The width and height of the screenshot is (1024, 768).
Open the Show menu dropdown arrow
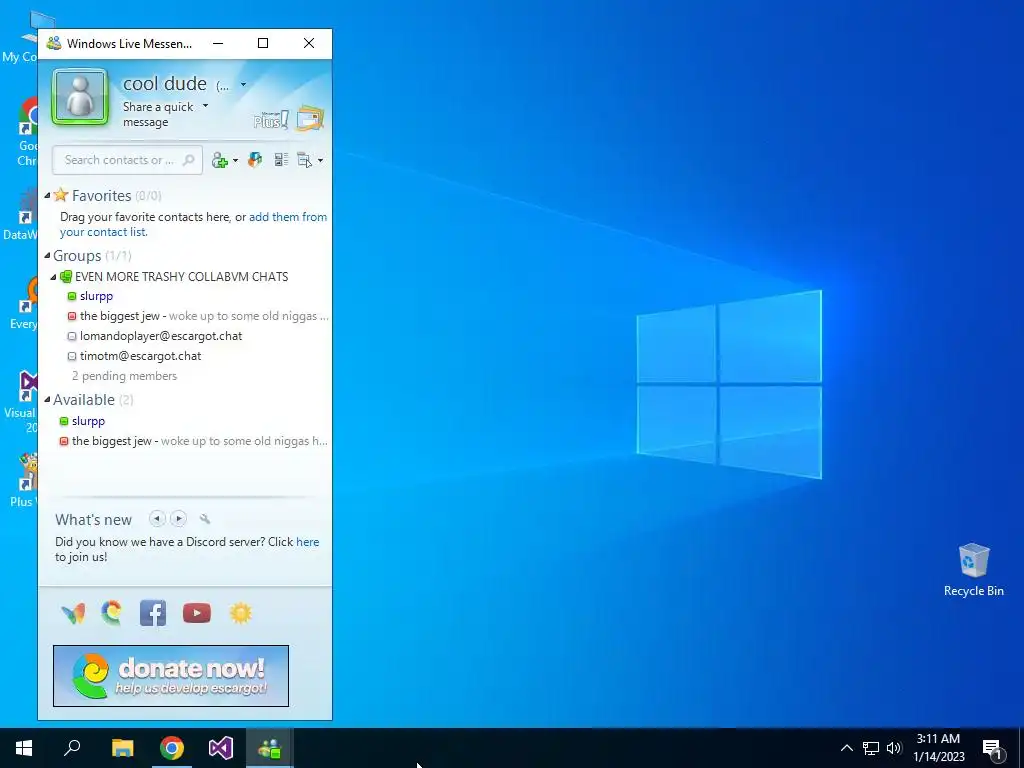point(320,161)
